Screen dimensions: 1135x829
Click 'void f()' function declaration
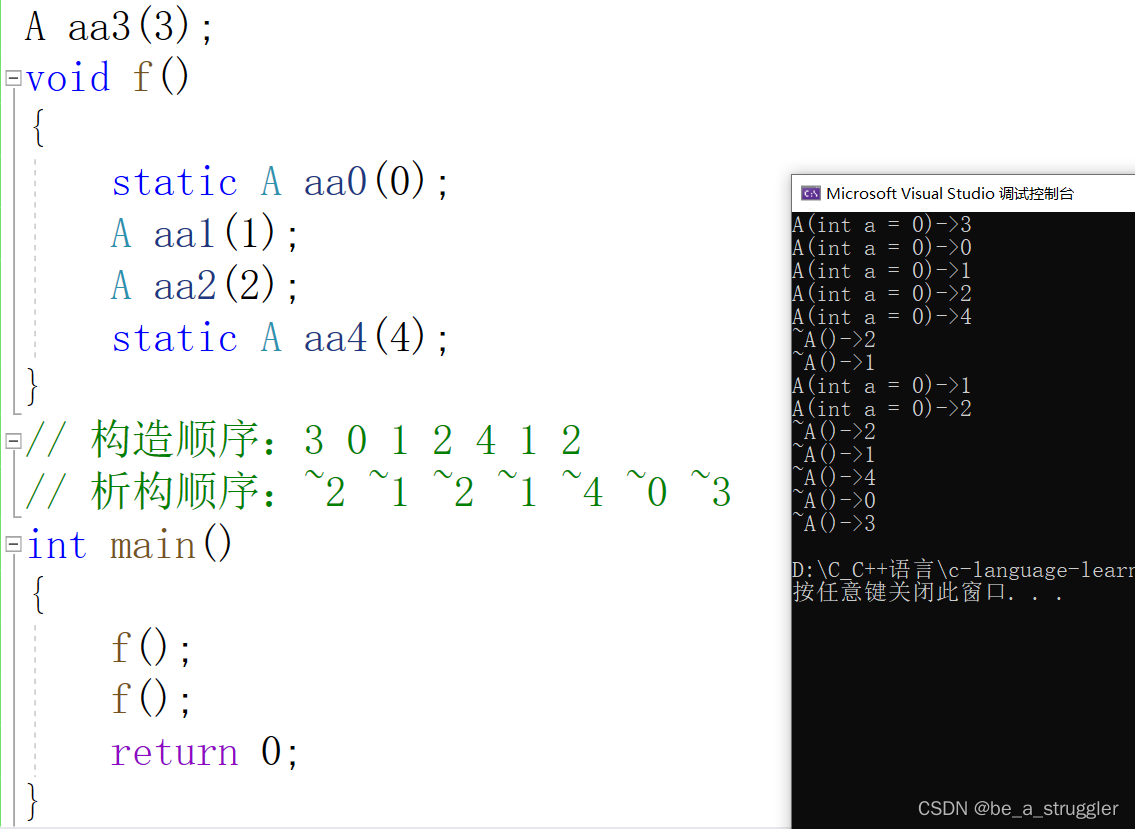click(108, 77)
